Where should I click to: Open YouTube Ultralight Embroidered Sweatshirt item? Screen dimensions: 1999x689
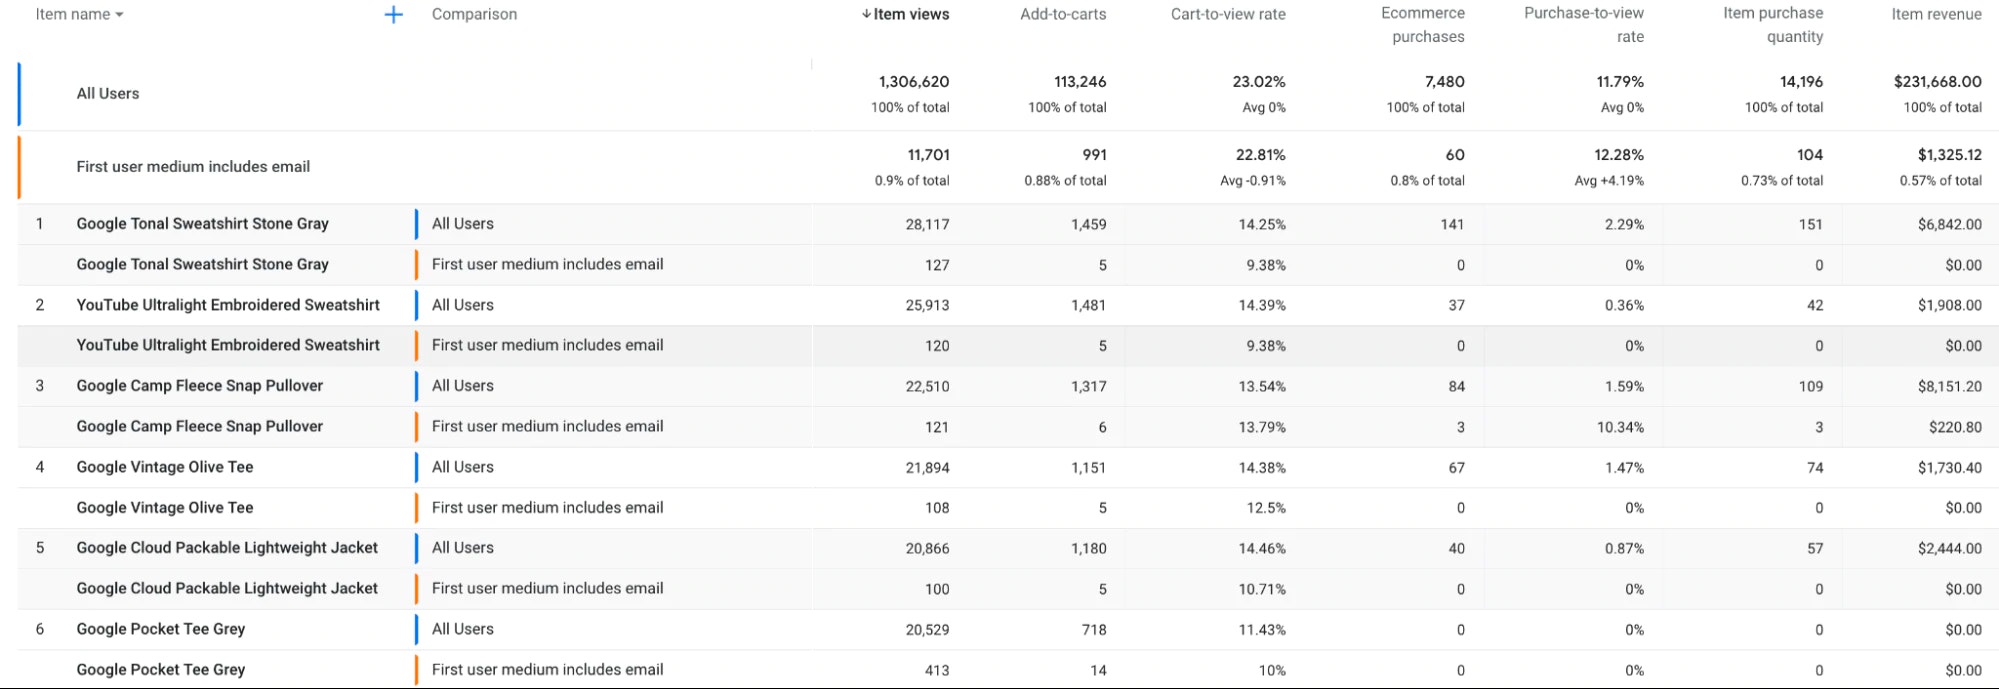[x=228, y=304]
